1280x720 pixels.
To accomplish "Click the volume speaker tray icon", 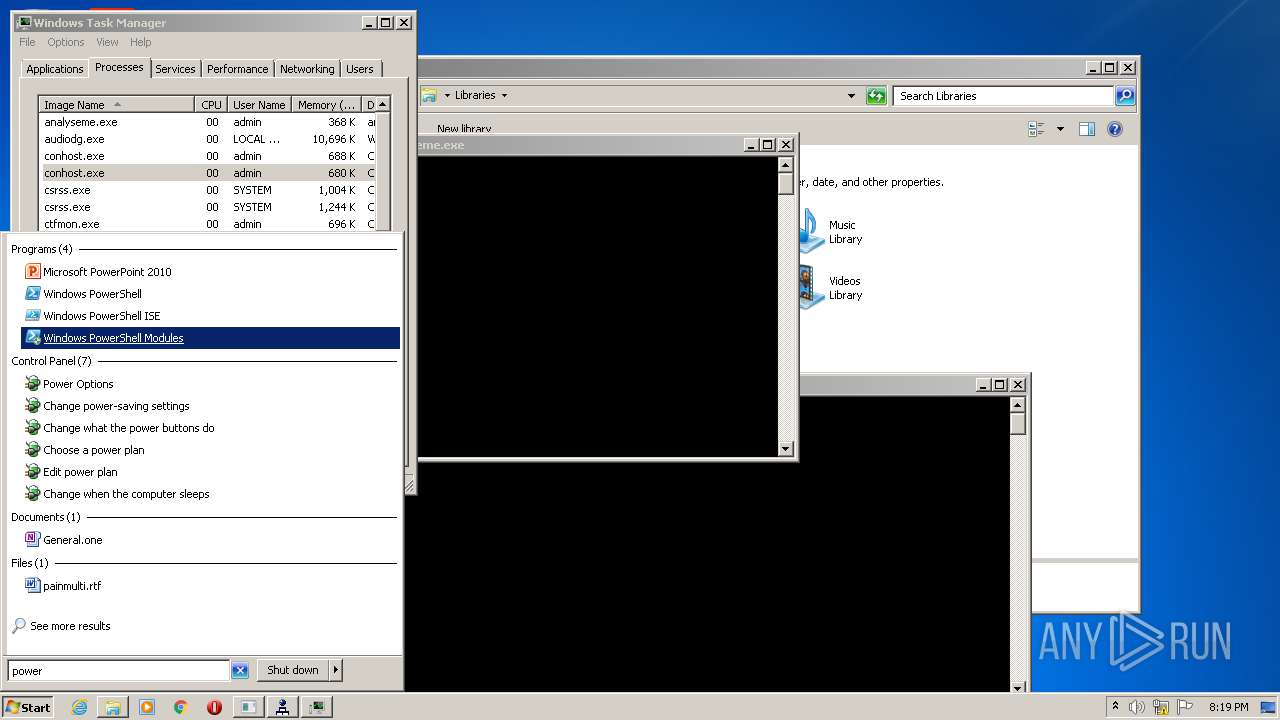I will [x=1137, y=707].
